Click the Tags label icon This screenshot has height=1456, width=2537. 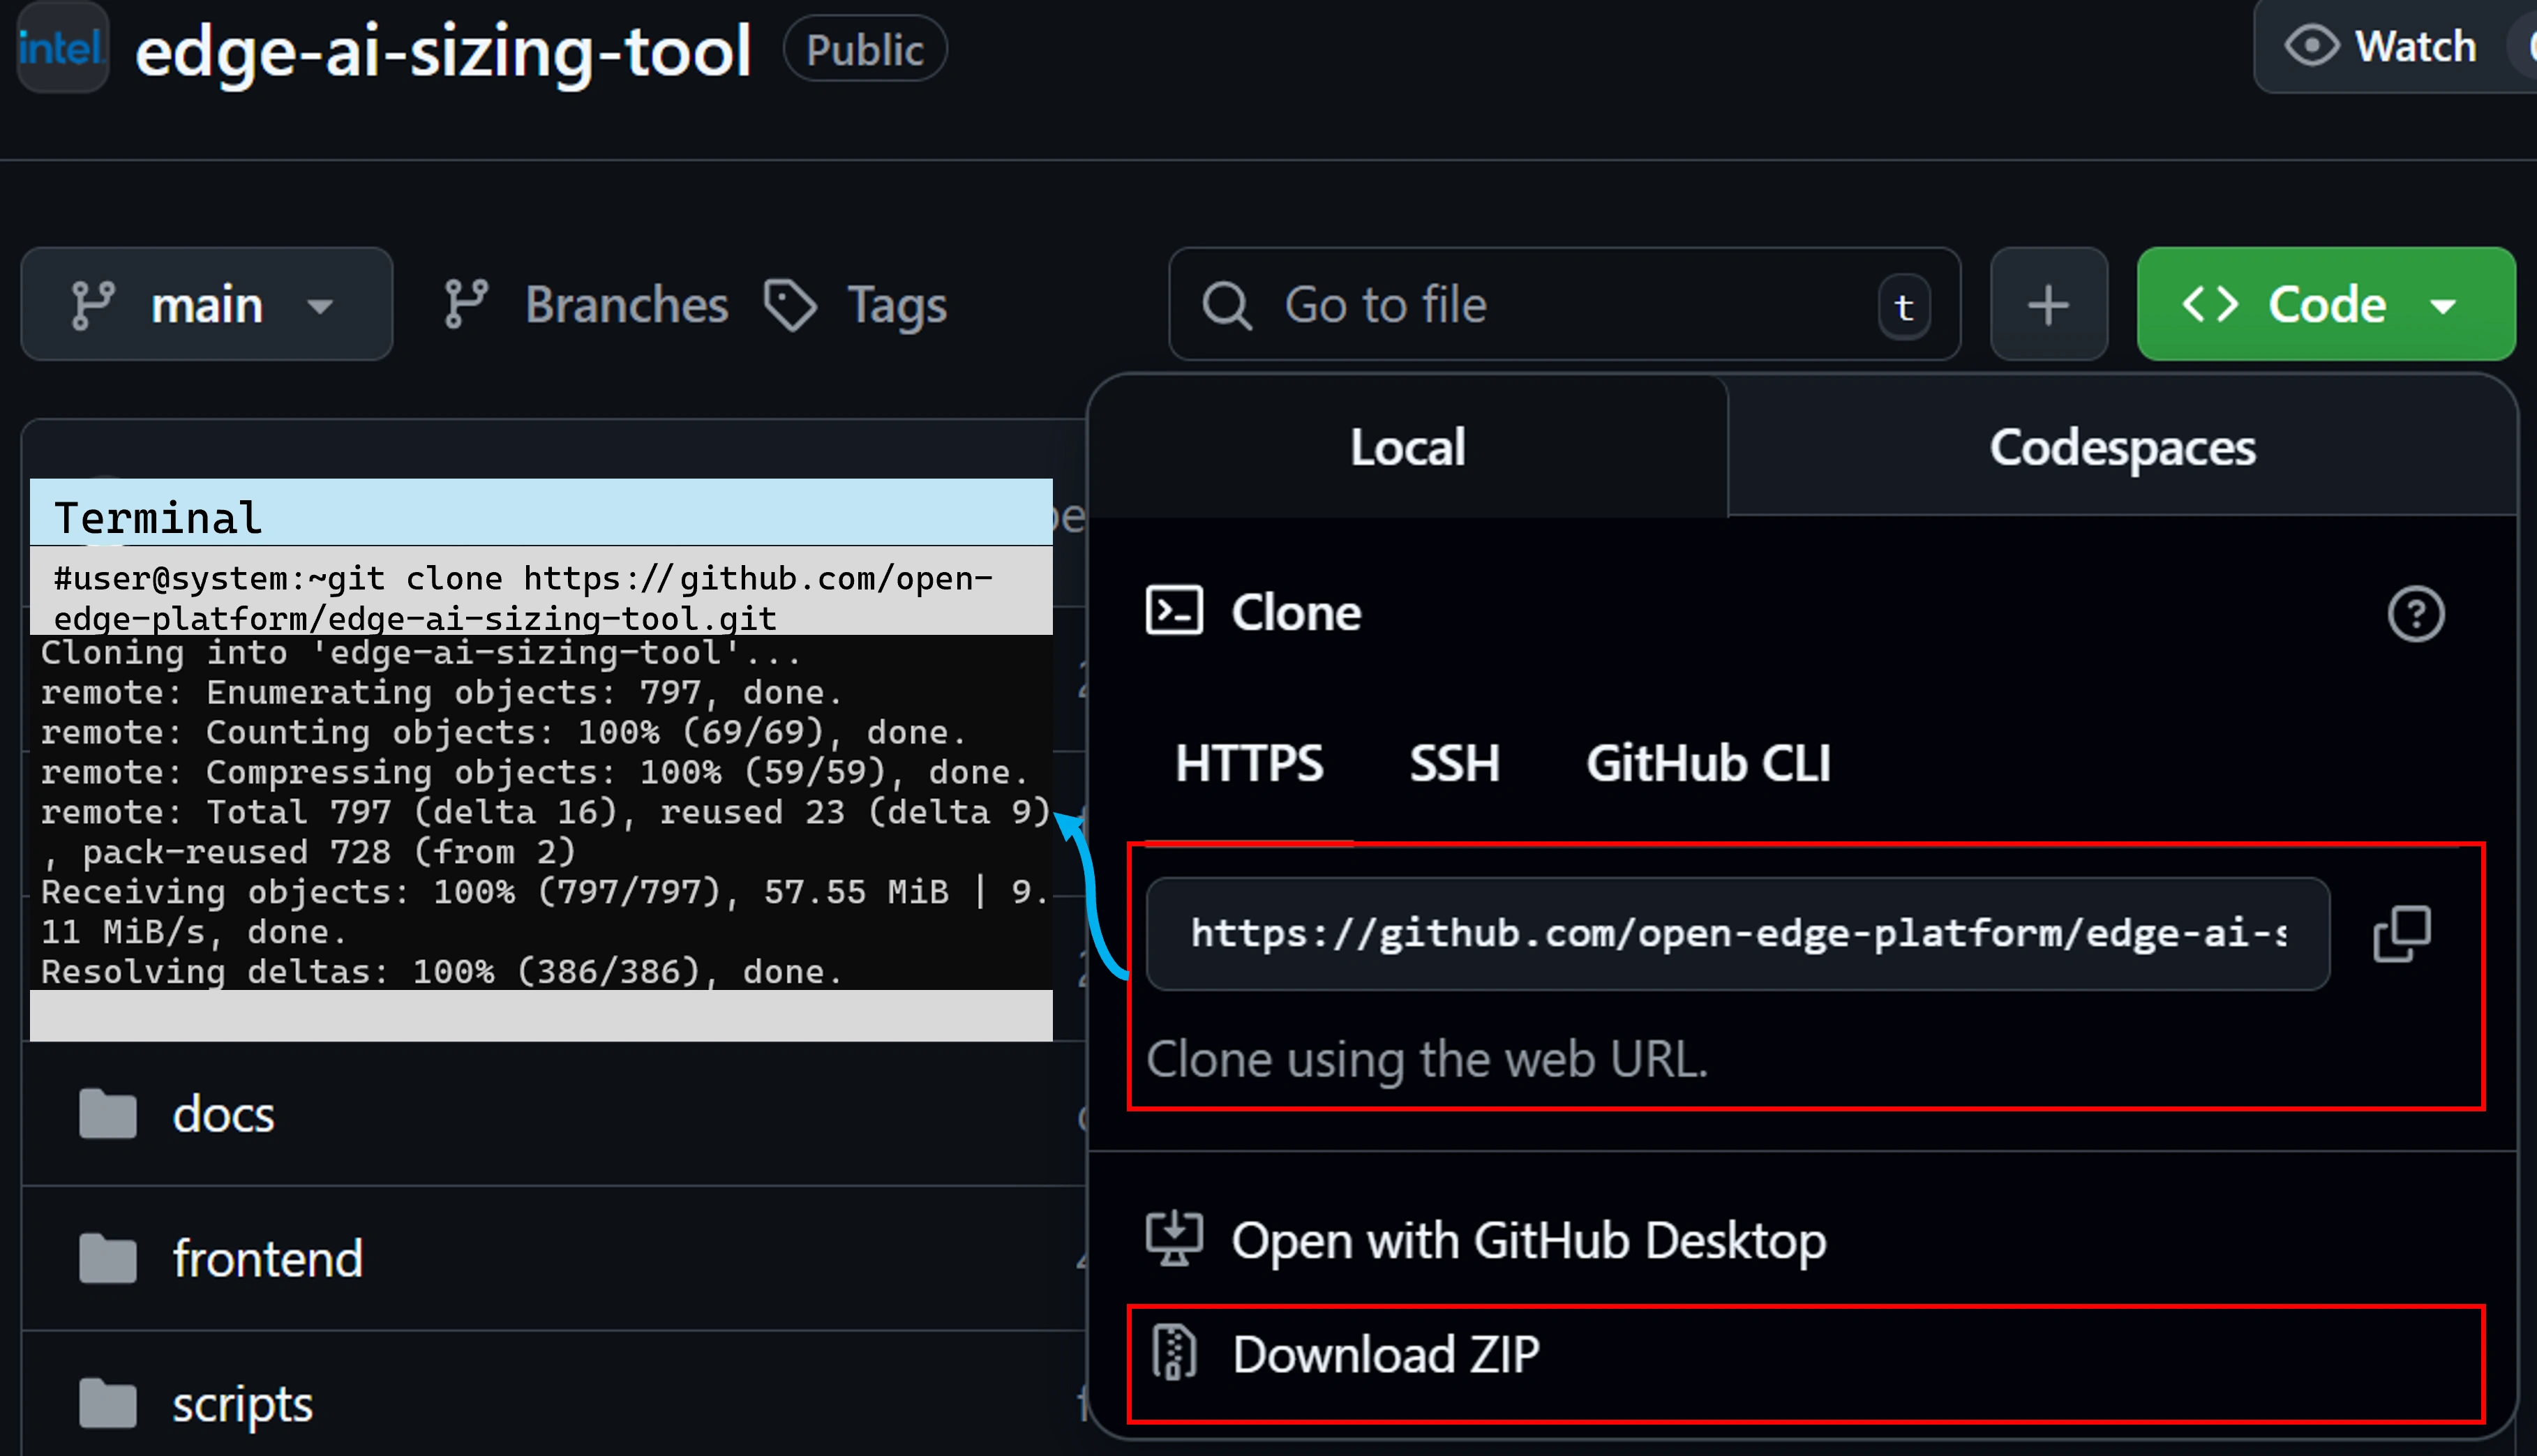click(x=790, y=304)
